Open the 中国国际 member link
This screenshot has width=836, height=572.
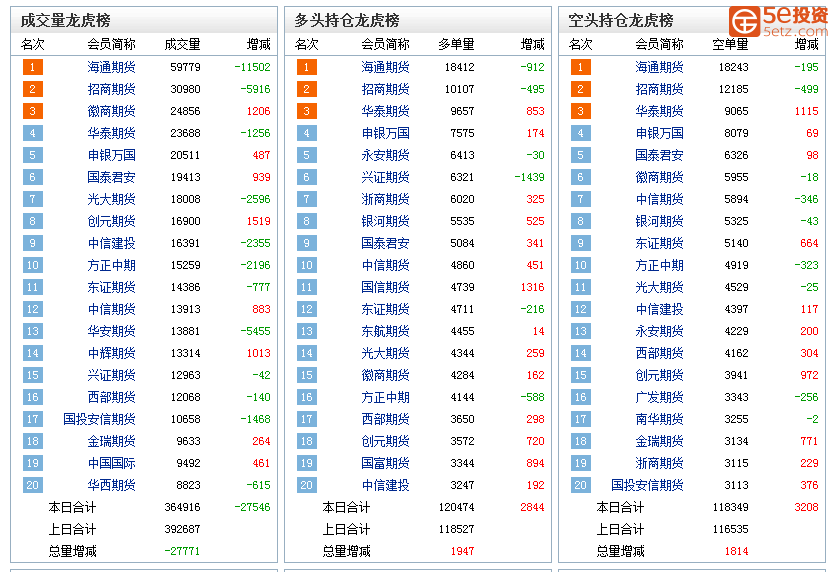[x=111, y=463]
